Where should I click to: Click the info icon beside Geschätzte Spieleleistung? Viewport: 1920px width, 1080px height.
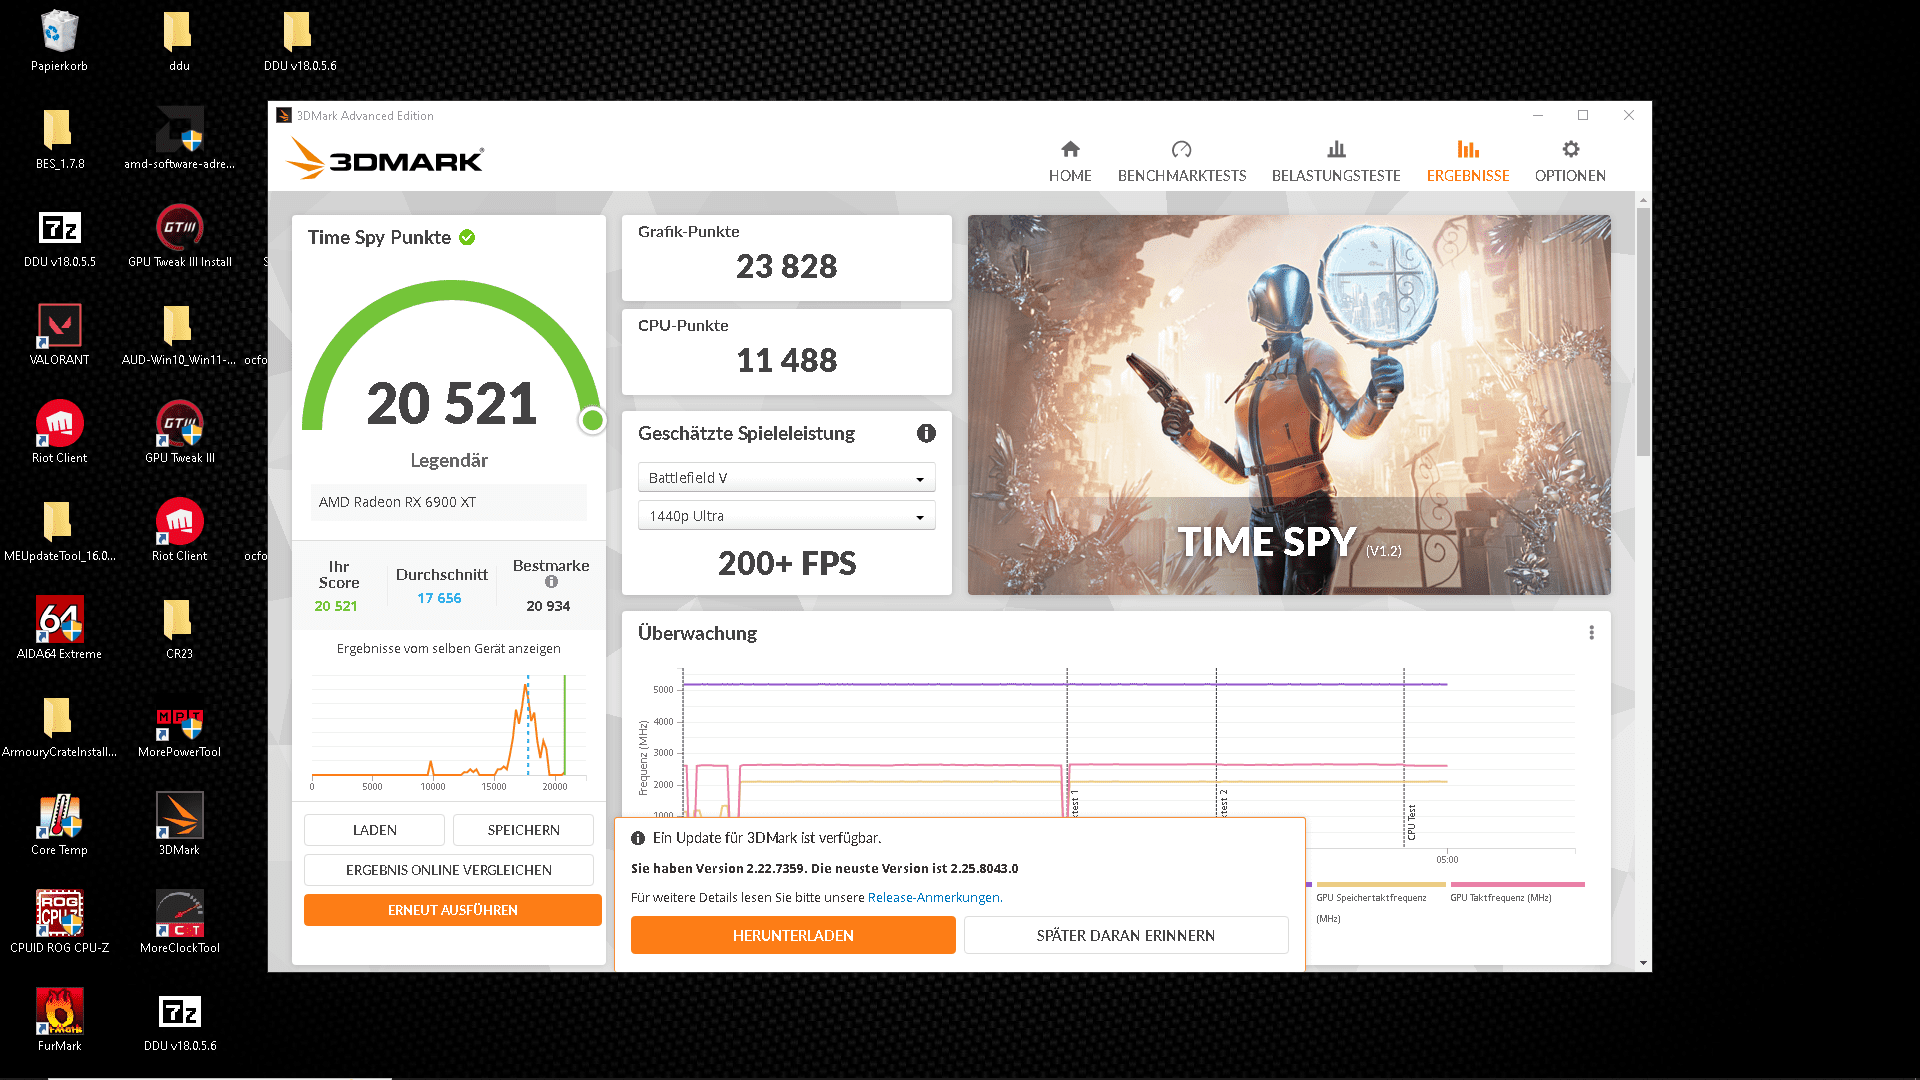pos(926,433)
